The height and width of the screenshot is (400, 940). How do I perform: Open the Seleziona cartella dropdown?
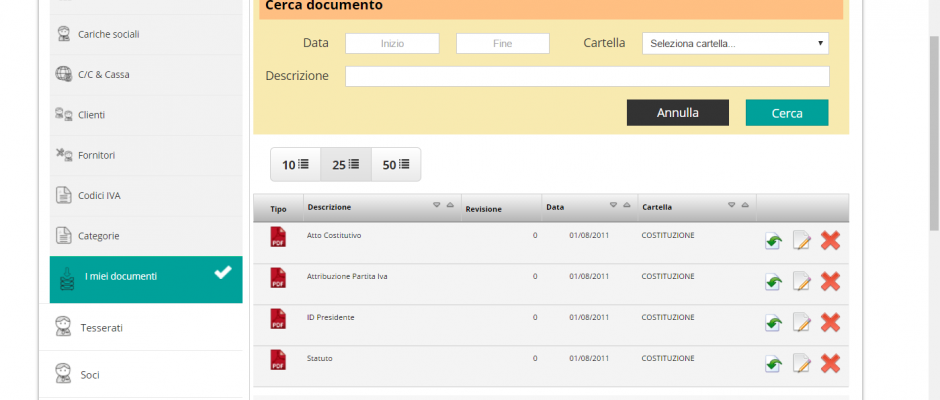pos(736,44)
